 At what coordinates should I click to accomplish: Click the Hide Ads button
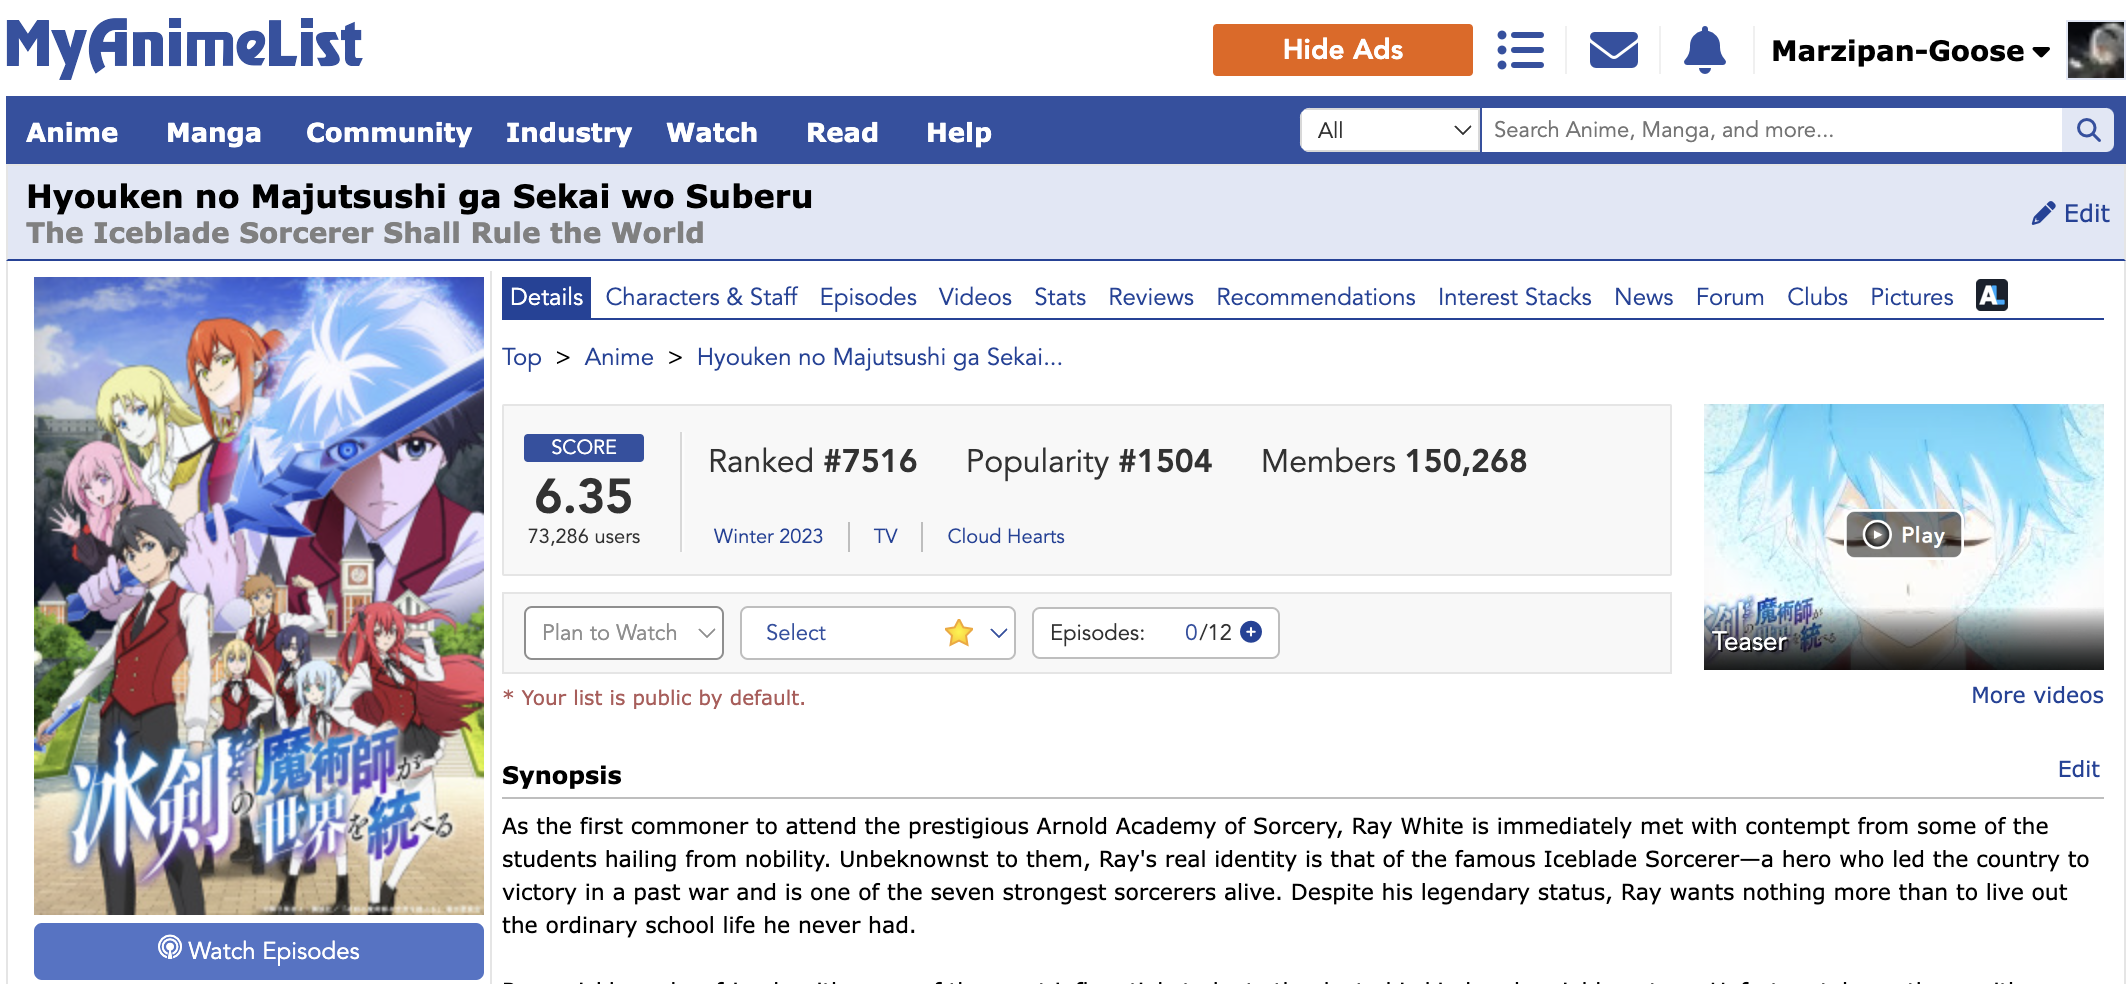[x=1342, y=50]
